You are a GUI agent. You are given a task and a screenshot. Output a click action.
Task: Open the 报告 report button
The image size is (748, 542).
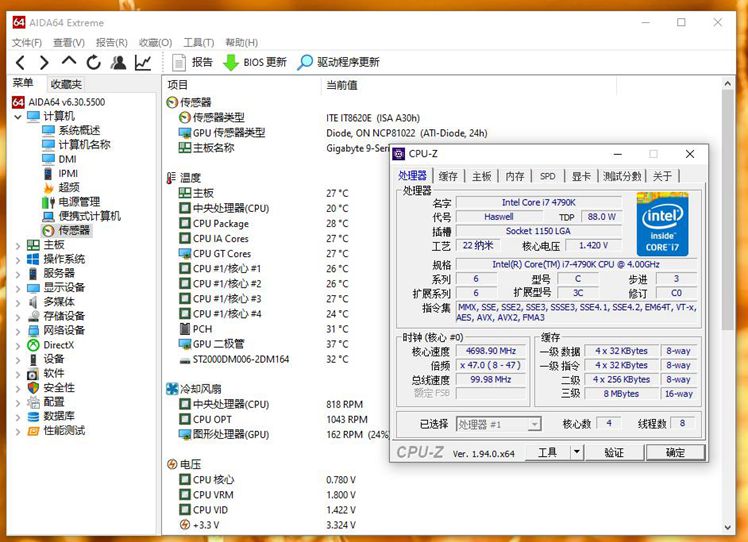pos(192,62)
